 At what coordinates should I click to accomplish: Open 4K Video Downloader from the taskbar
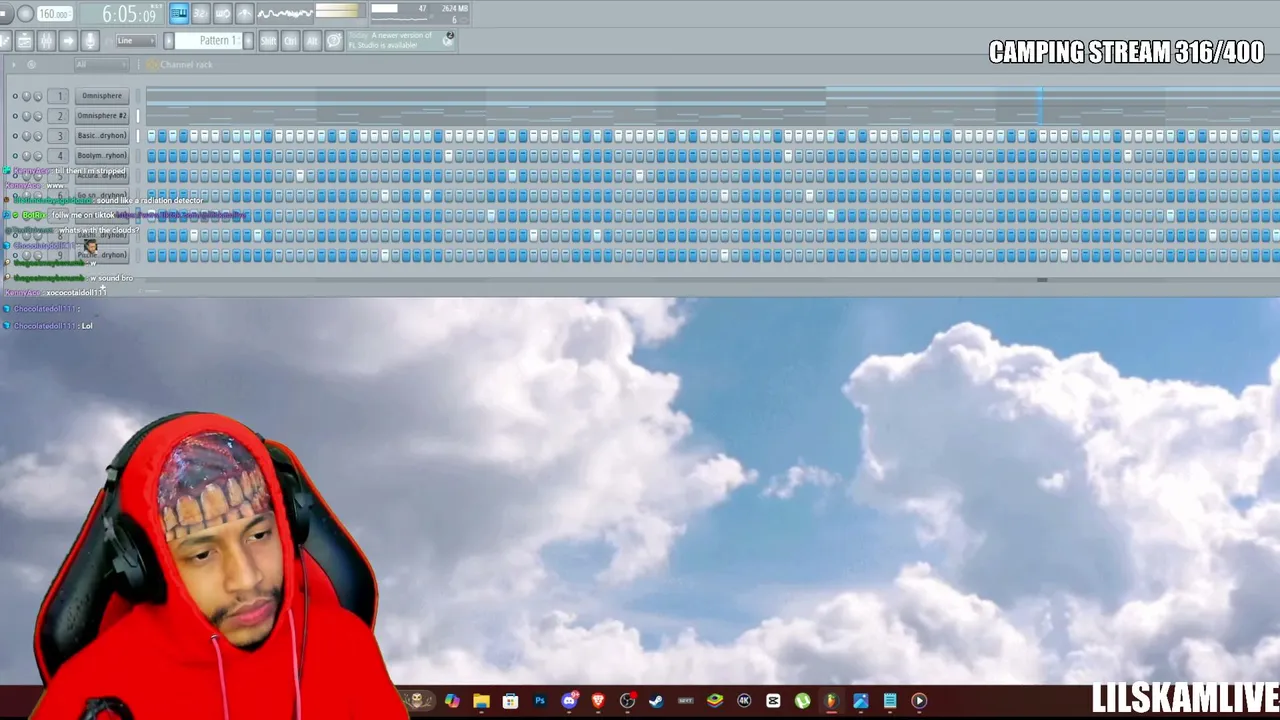pyautogui.click(x=744, y=701)
